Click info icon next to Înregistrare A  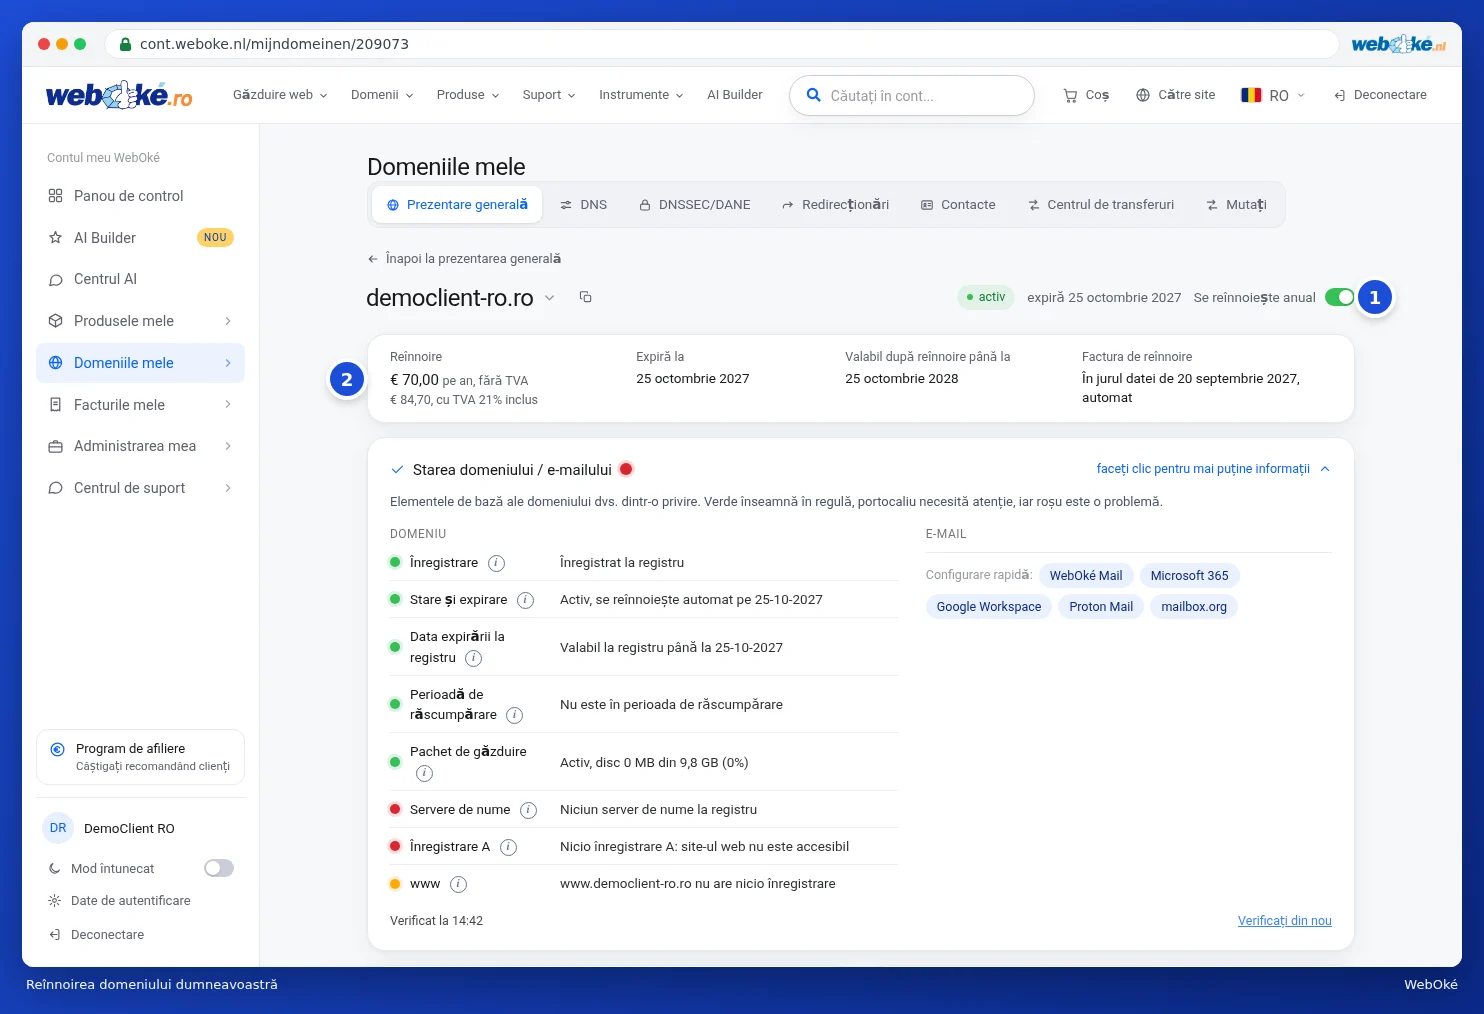[508, 847]
